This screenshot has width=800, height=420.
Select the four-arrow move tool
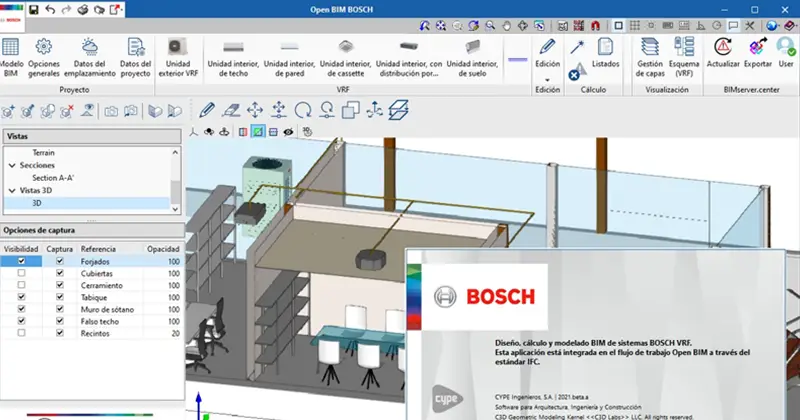(255, 110)
